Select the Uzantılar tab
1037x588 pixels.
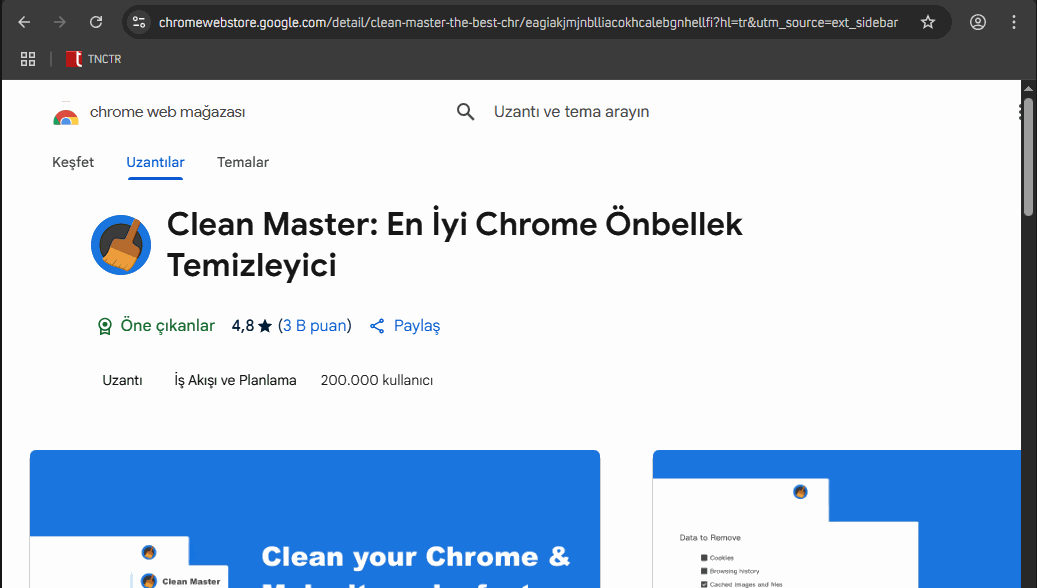155,162
